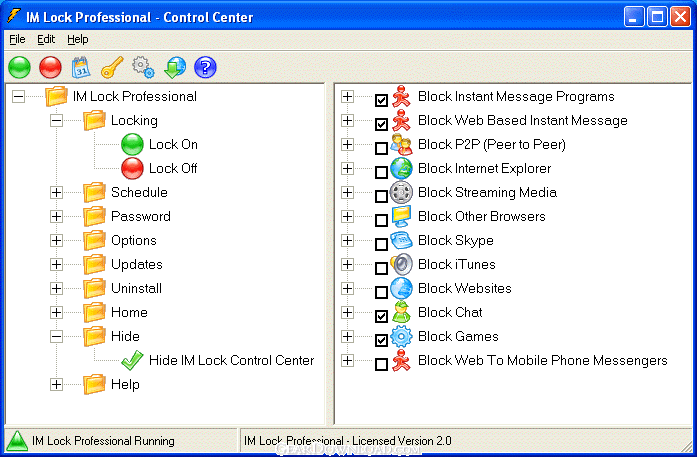Expand the Updates tree node

(56, 265)
